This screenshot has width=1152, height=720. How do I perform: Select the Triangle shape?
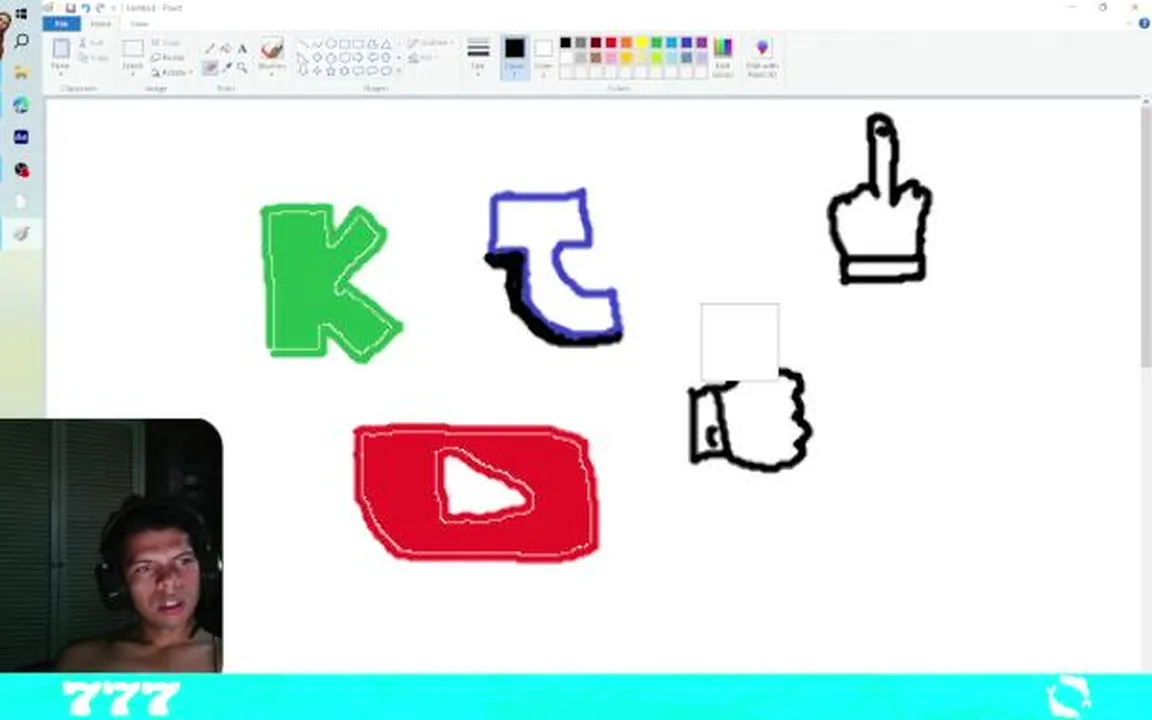point(386,44)
